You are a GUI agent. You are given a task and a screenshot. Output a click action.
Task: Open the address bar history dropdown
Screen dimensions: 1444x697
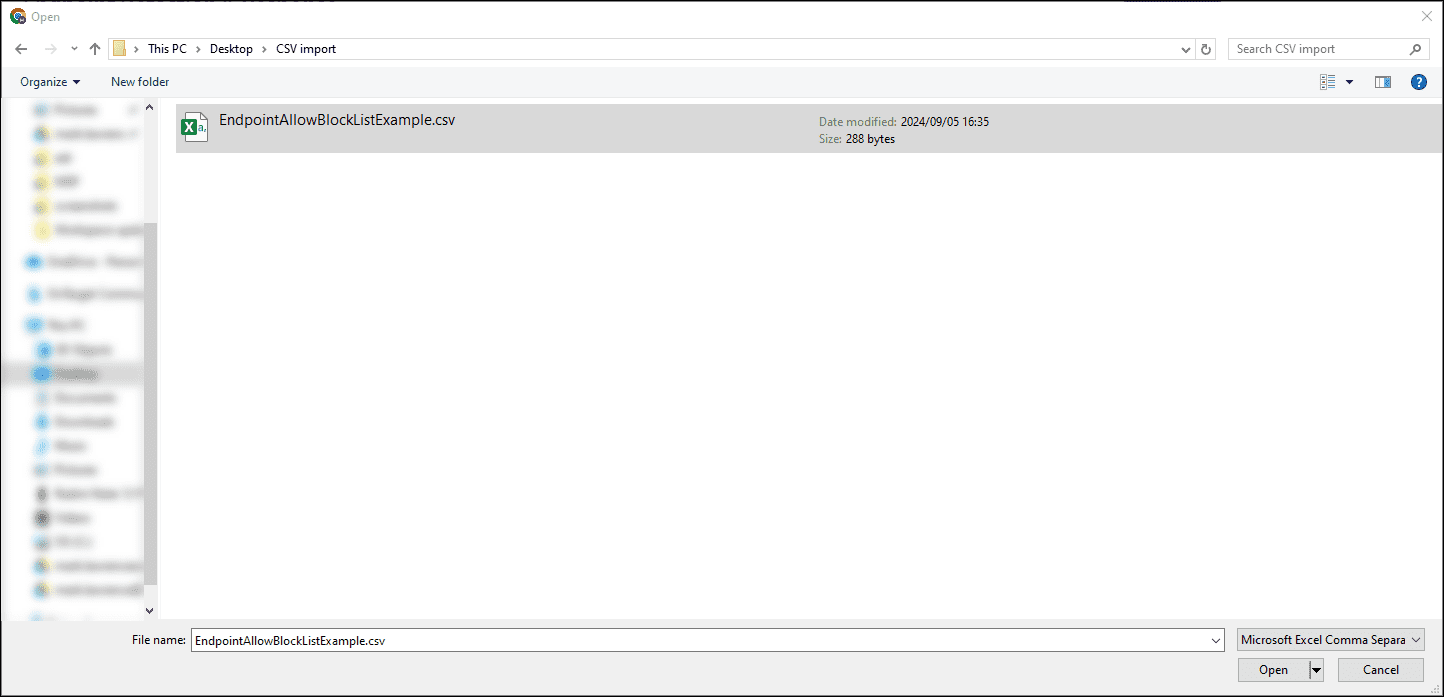point(1185,48)
